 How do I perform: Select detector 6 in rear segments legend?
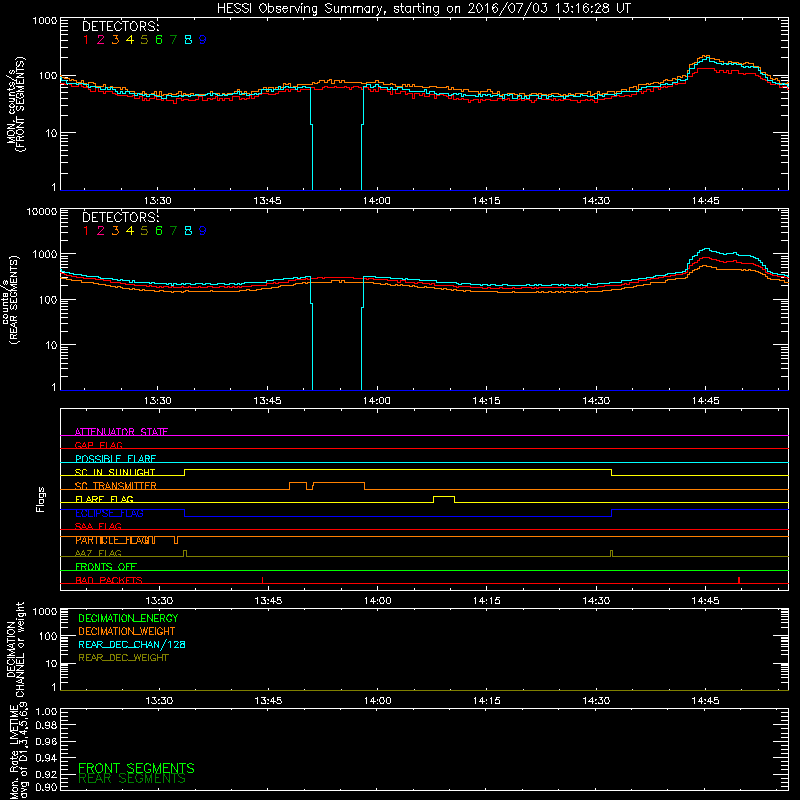point(159,231)
